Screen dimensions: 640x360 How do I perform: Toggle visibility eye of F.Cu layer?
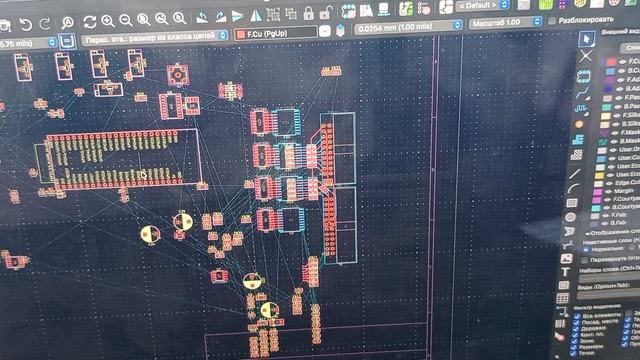(622, 62)
